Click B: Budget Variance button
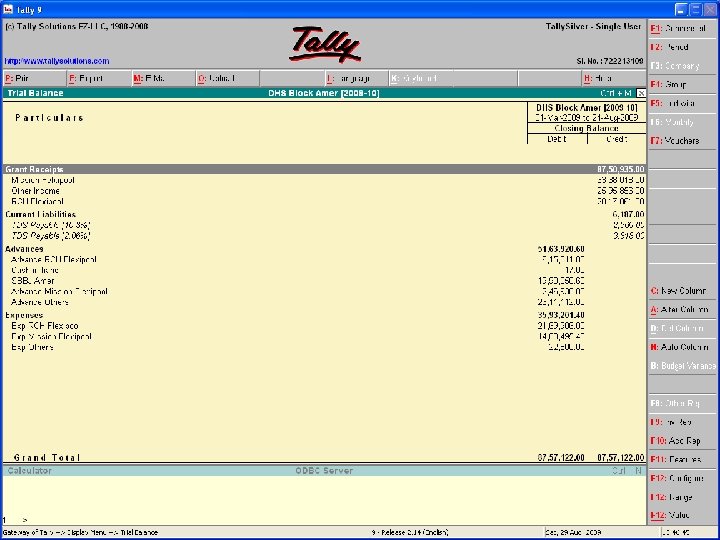 pos(683,366)
